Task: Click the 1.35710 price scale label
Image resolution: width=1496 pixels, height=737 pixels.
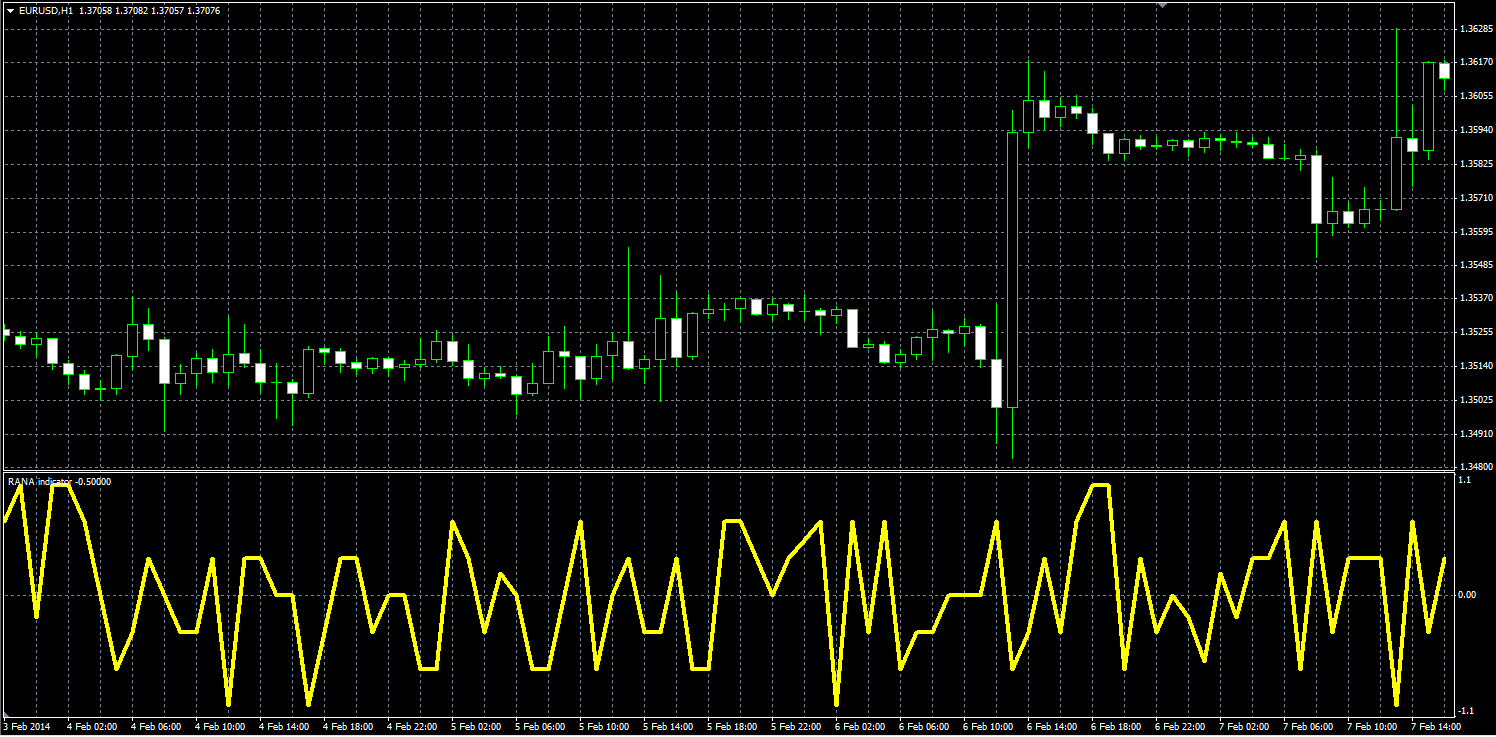Action: pyautogui.click(x=1477, y=197)
